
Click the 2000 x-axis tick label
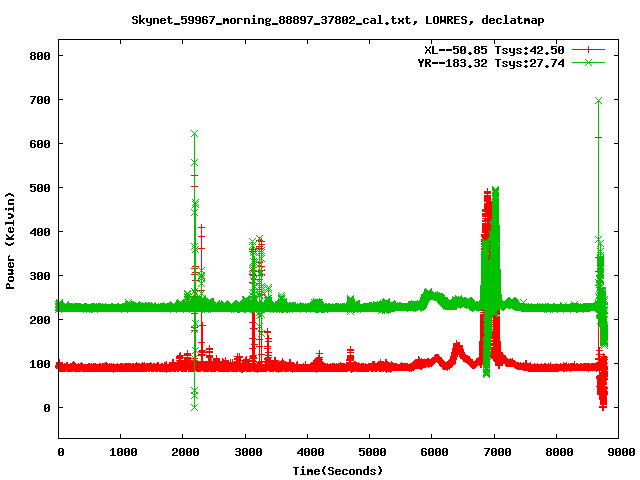(x=185, y=452)
